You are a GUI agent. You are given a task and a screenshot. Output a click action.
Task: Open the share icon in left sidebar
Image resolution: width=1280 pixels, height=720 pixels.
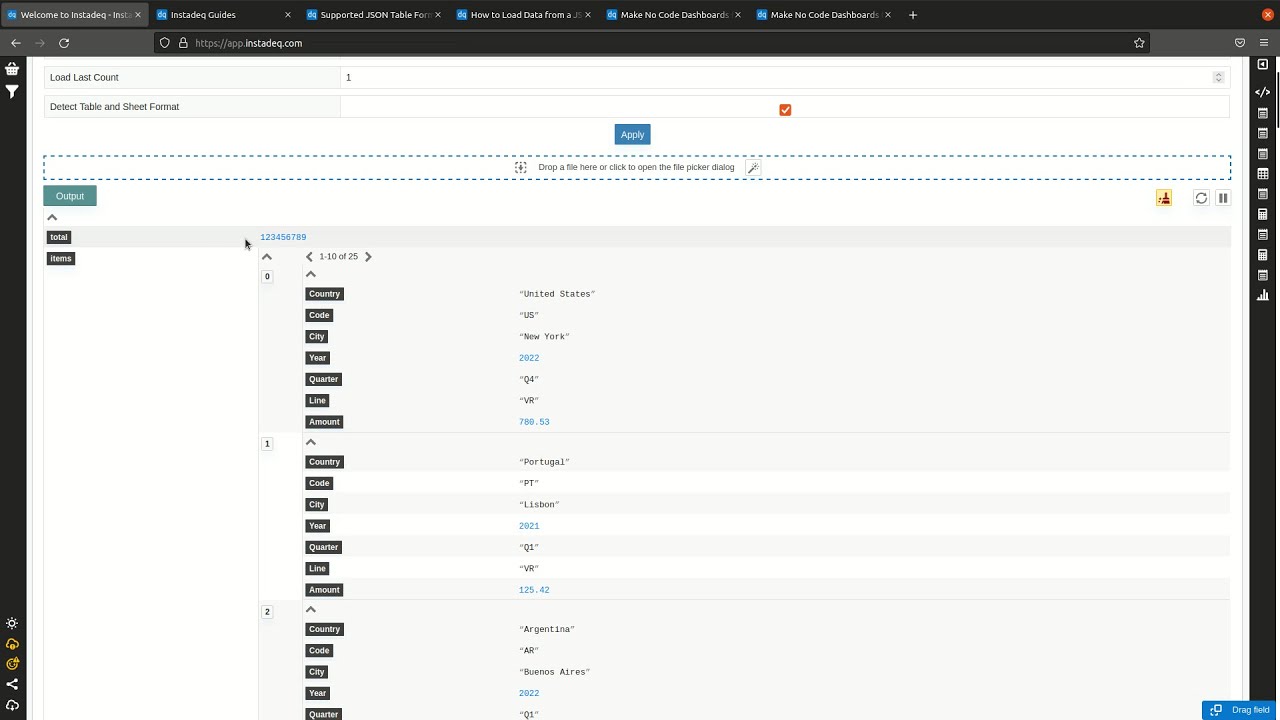point(12,684)
